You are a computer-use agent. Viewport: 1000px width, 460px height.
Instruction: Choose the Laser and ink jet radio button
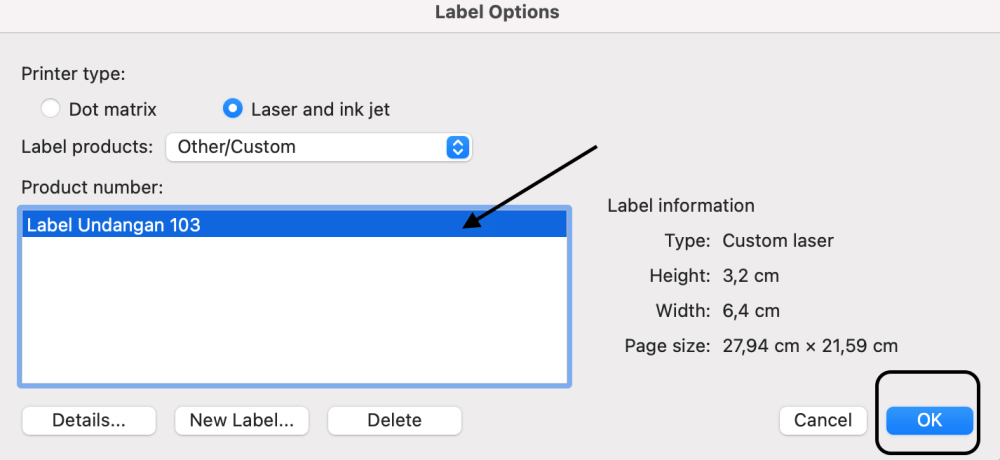pyautogui.click(x=233, y=109)
